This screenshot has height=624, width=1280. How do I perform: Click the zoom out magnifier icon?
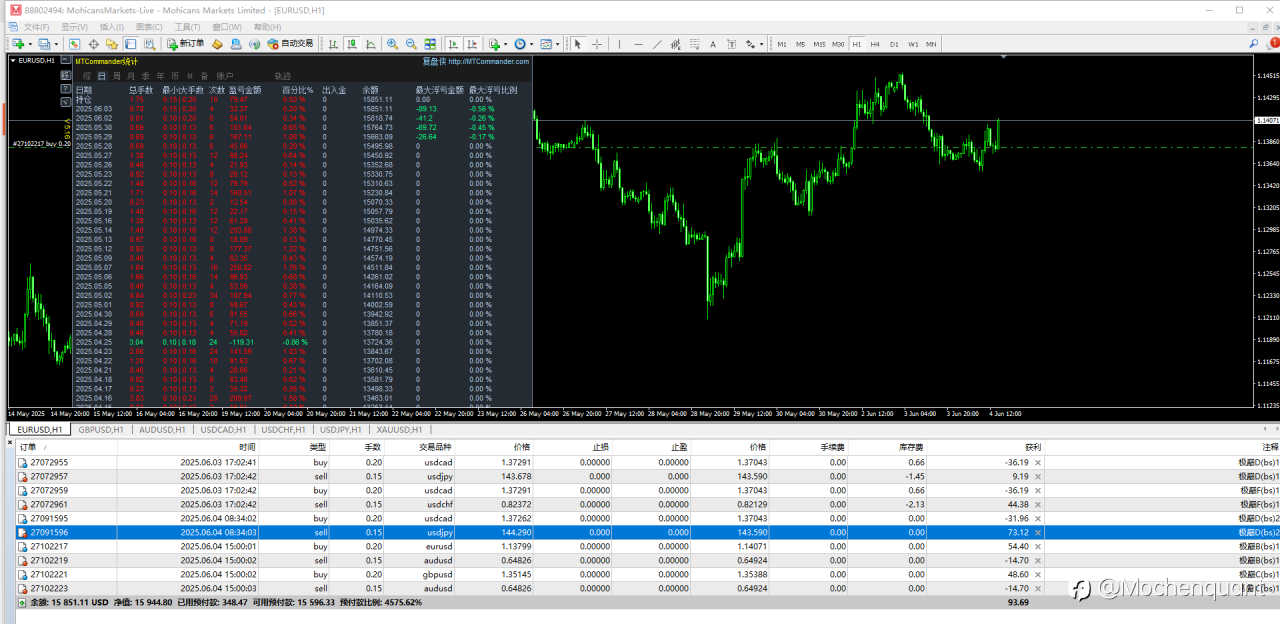(x=410, y=44)
